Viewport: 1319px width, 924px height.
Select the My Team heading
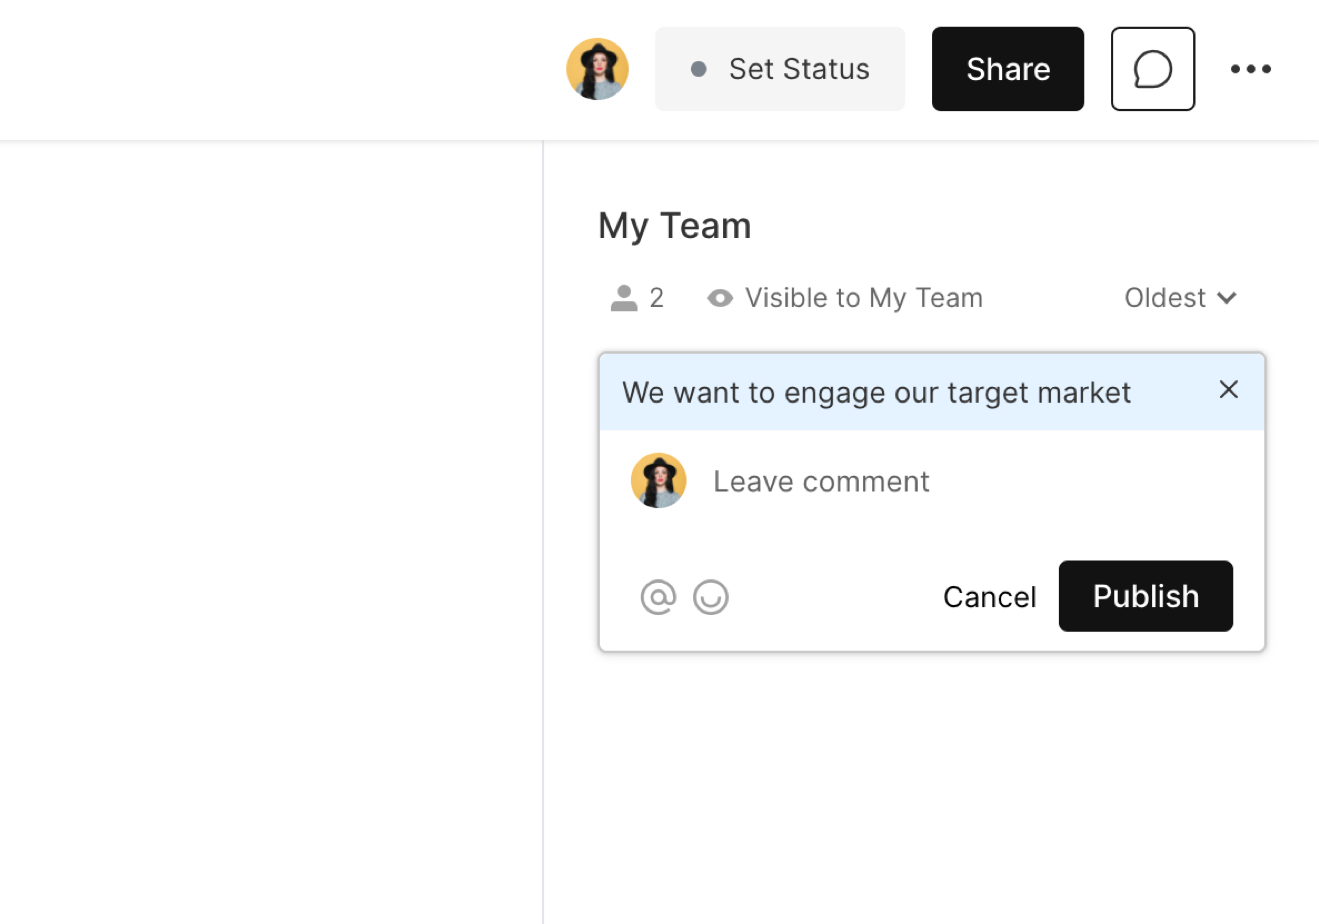pyautogui.click(x=674, y=226)
